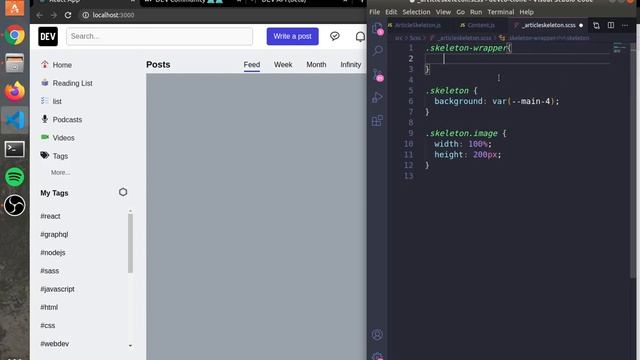Switch posts to the Week tab

click(283, 65)
